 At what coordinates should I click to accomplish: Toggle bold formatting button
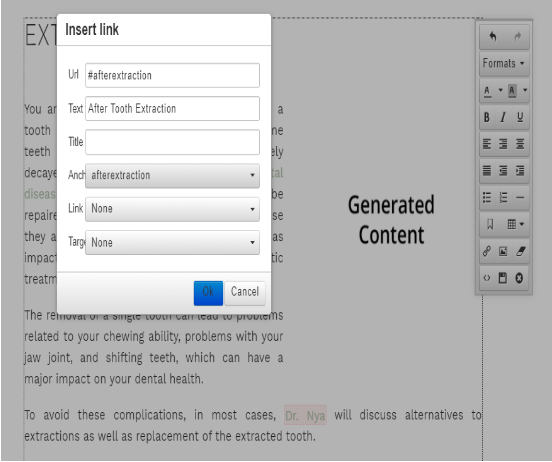(x=487, y=117)
